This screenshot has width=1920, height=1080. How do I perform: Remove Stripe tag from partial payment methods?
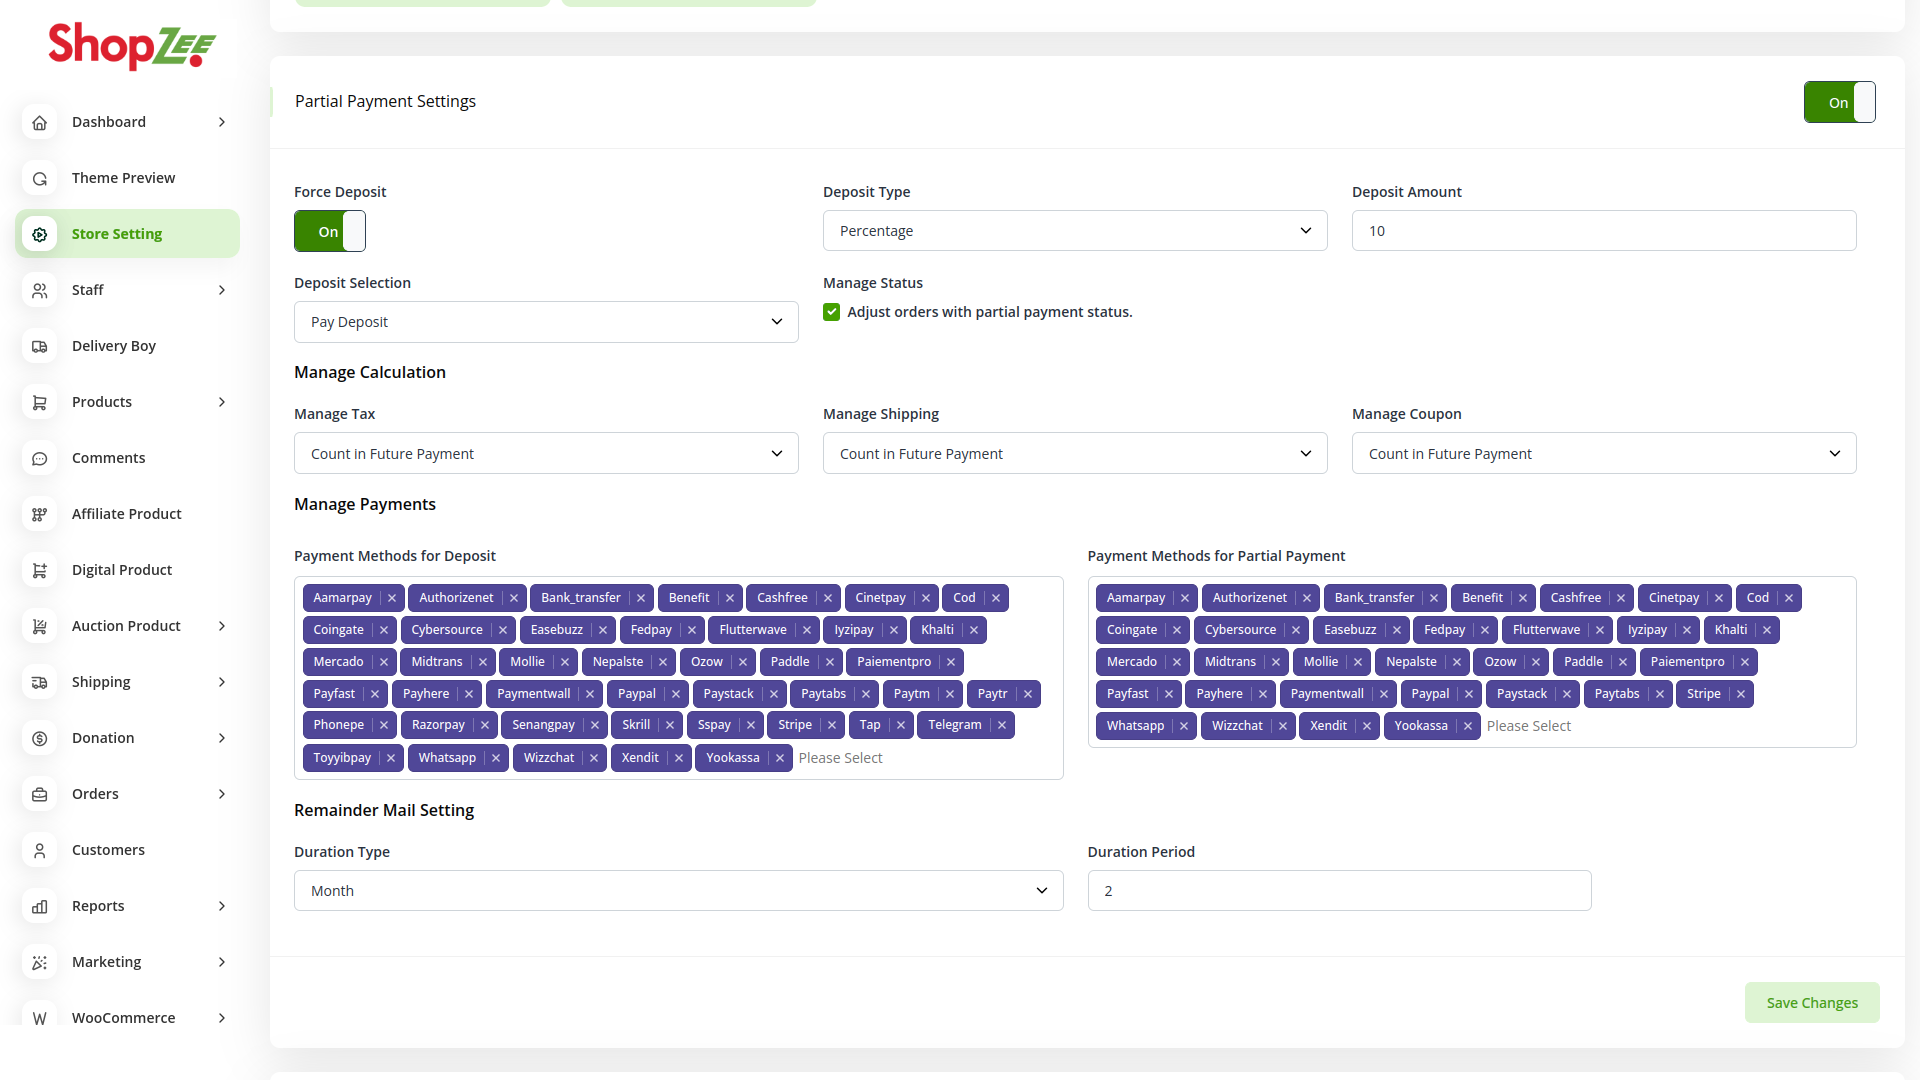click(1740, 694)
